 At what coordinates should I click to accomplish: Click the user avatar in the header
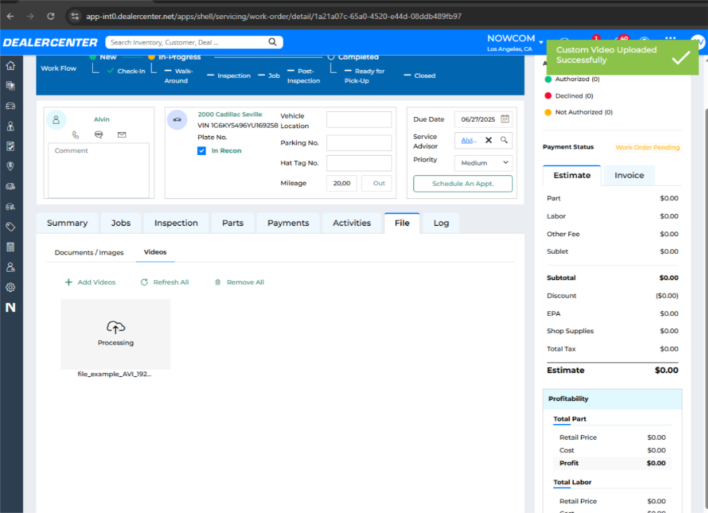coord(698,42)
